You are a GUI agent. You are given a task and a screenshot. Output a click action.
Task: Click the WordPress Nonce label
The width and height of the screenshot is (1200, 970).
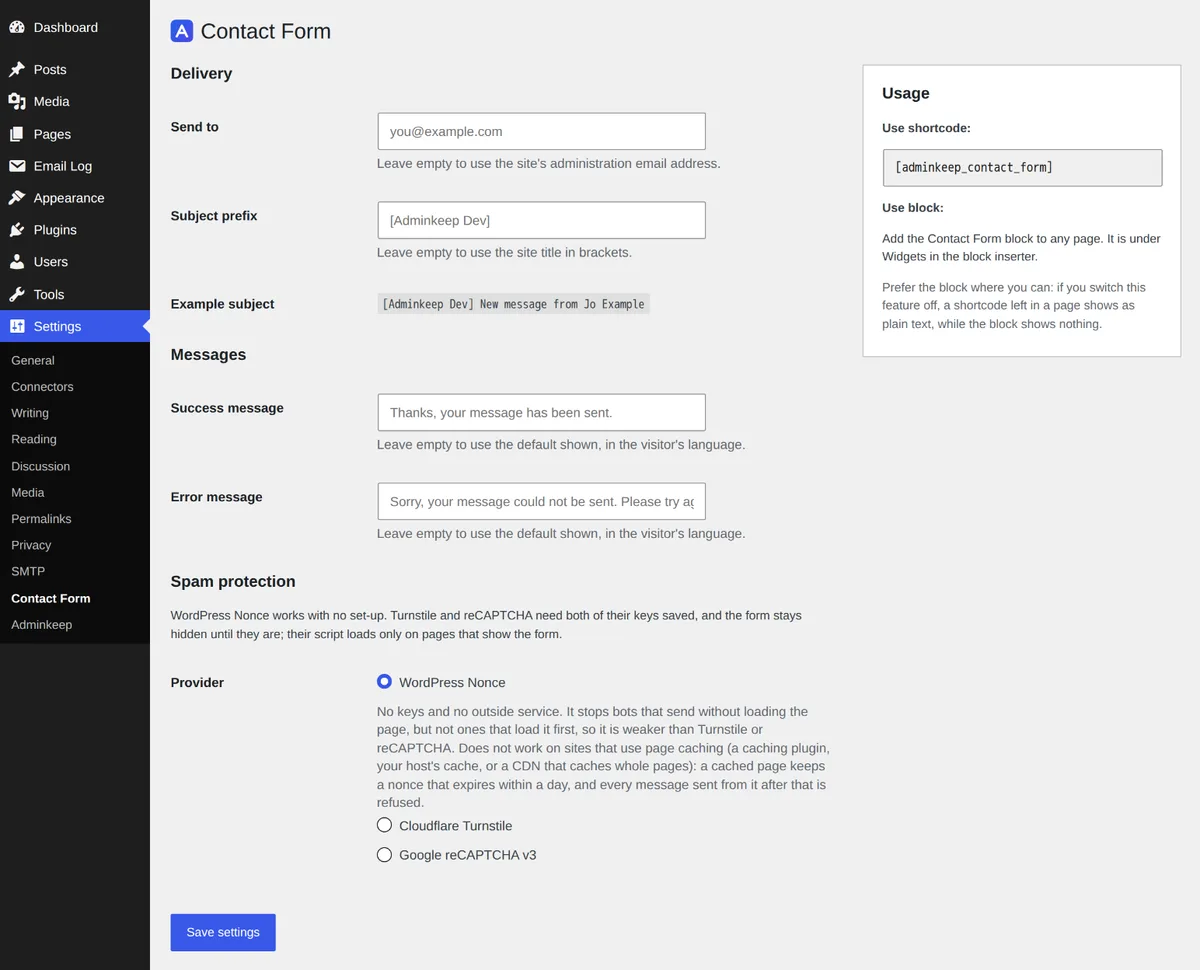click(x=452, y=682)
